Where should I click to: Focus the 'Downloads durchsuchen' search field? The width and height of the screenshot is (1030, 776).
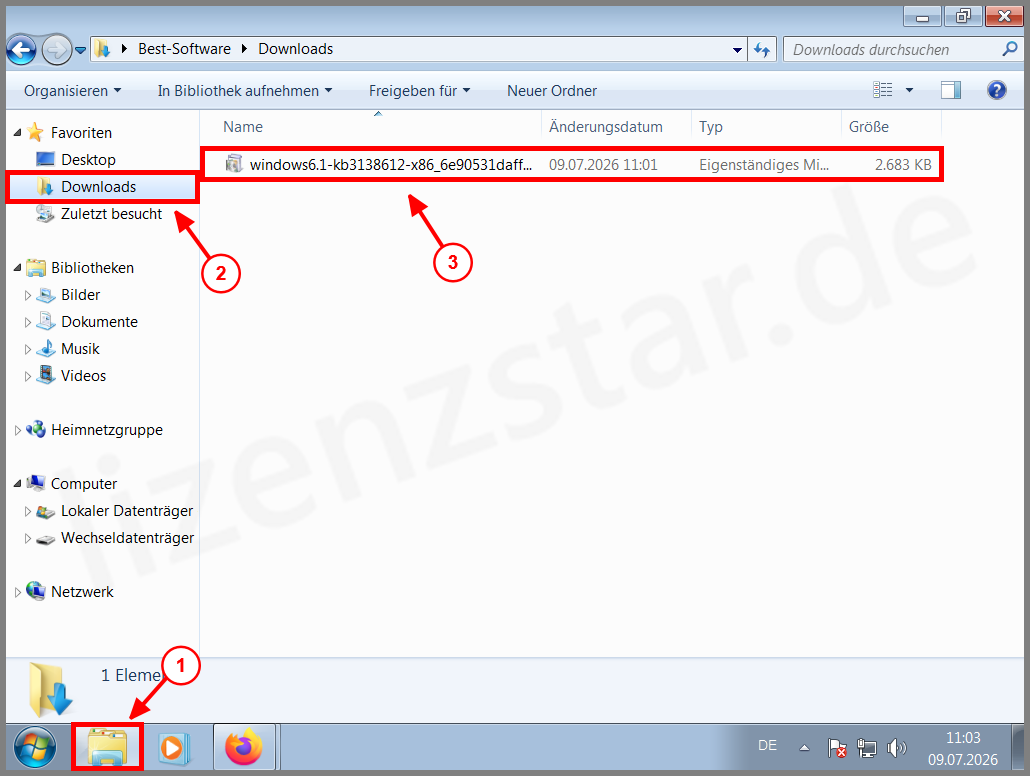point(893,50)
